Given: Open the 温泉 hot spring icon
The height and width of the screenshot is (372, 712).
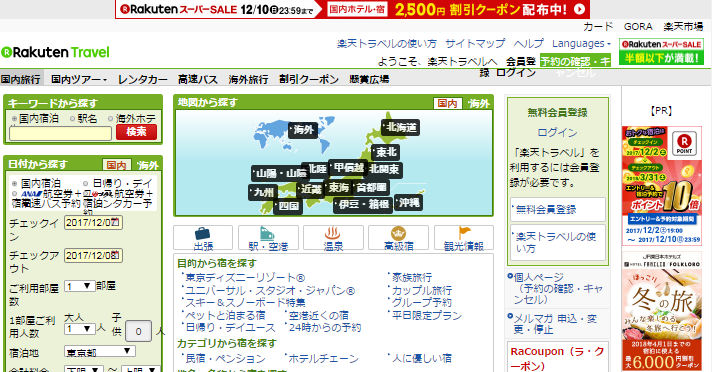Looking at the screenshot, I should point(333,238).
